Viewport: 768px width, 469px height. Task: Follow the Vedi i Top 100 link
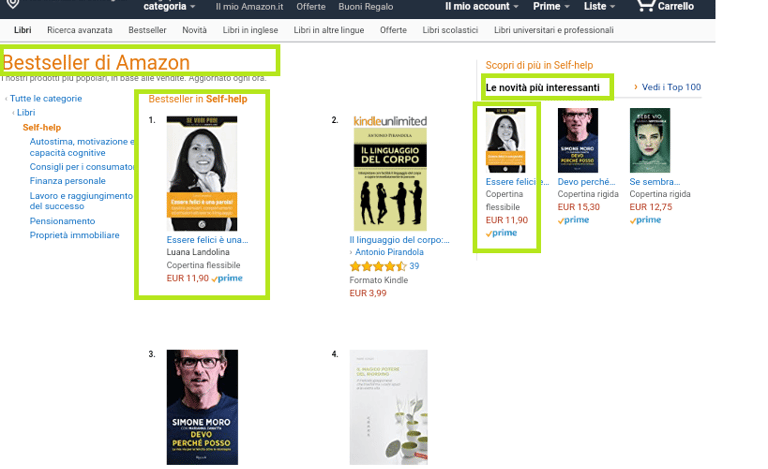[671, 87]
